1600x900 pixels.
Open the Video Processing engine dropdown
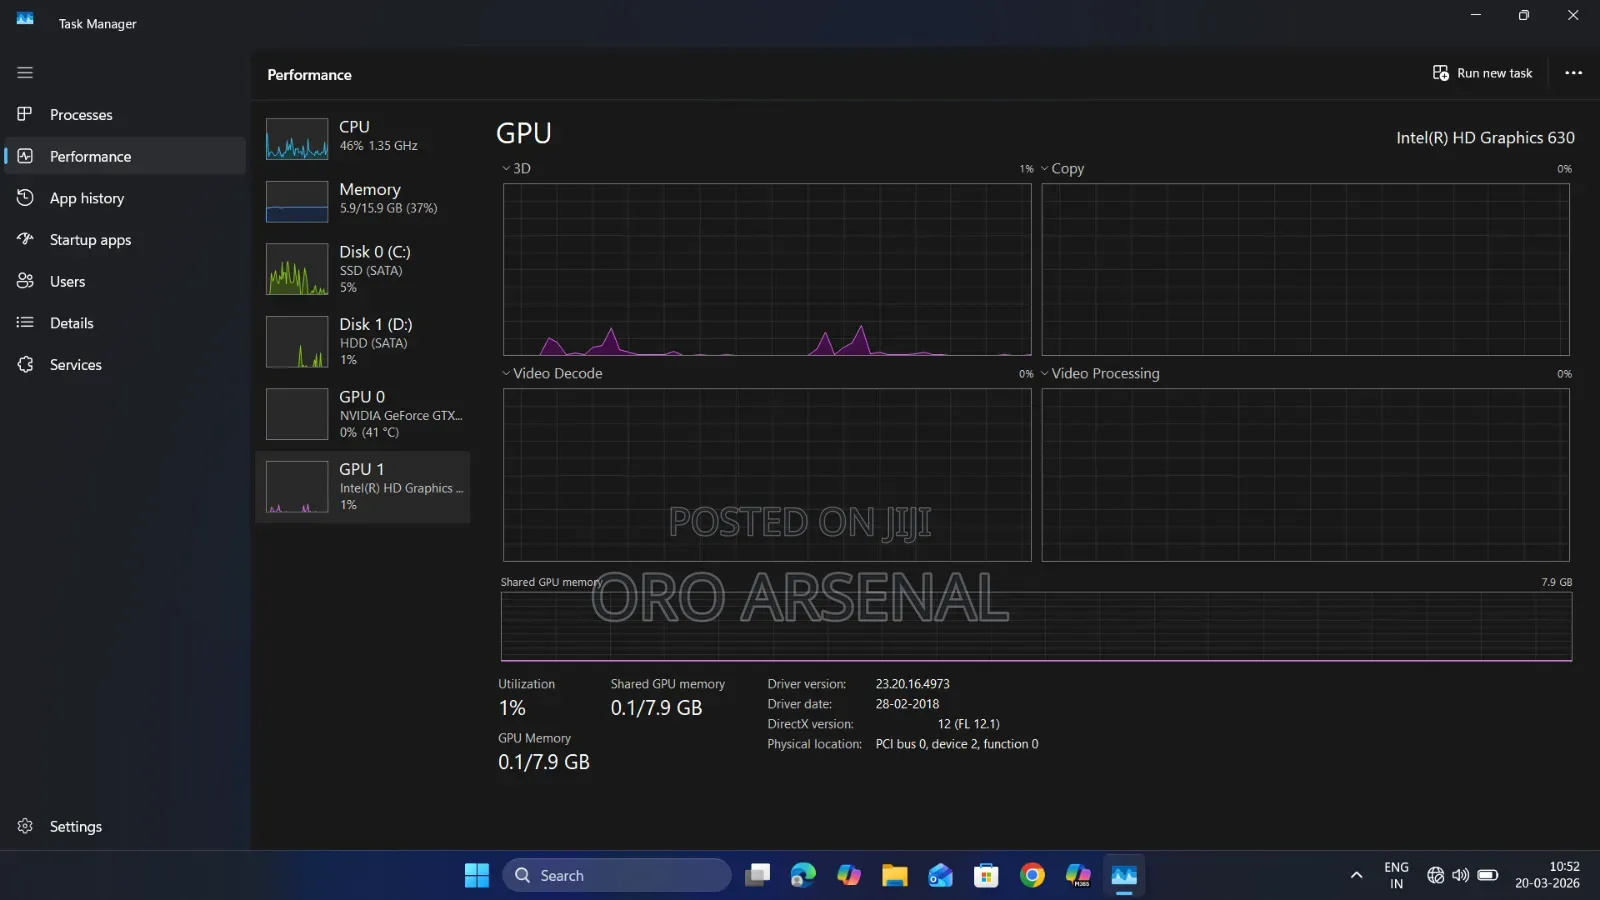point(1100,374)
